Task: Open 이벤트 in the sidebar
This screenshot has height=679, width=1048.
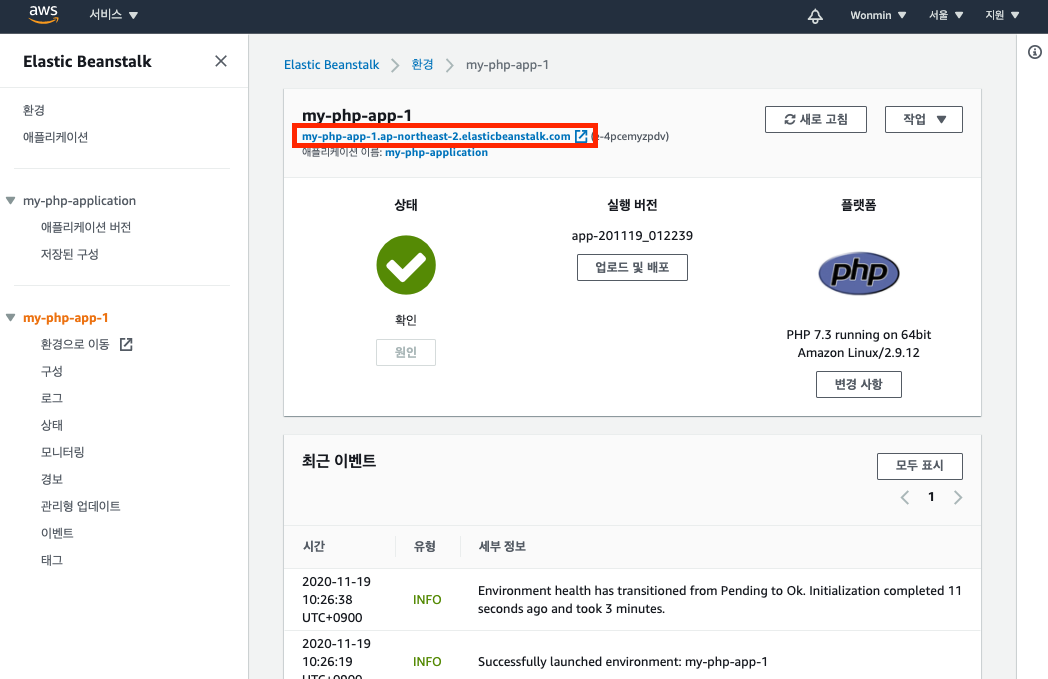Action: click(57, 533)
